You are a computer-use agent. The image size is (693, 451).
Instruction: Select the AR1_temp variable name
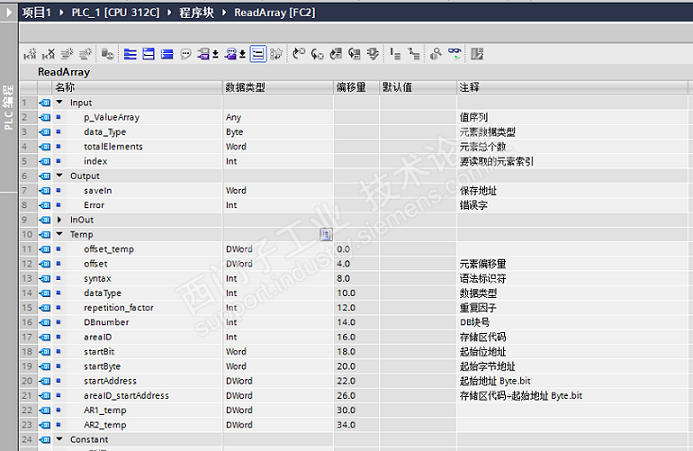click(x=105, y=410)
